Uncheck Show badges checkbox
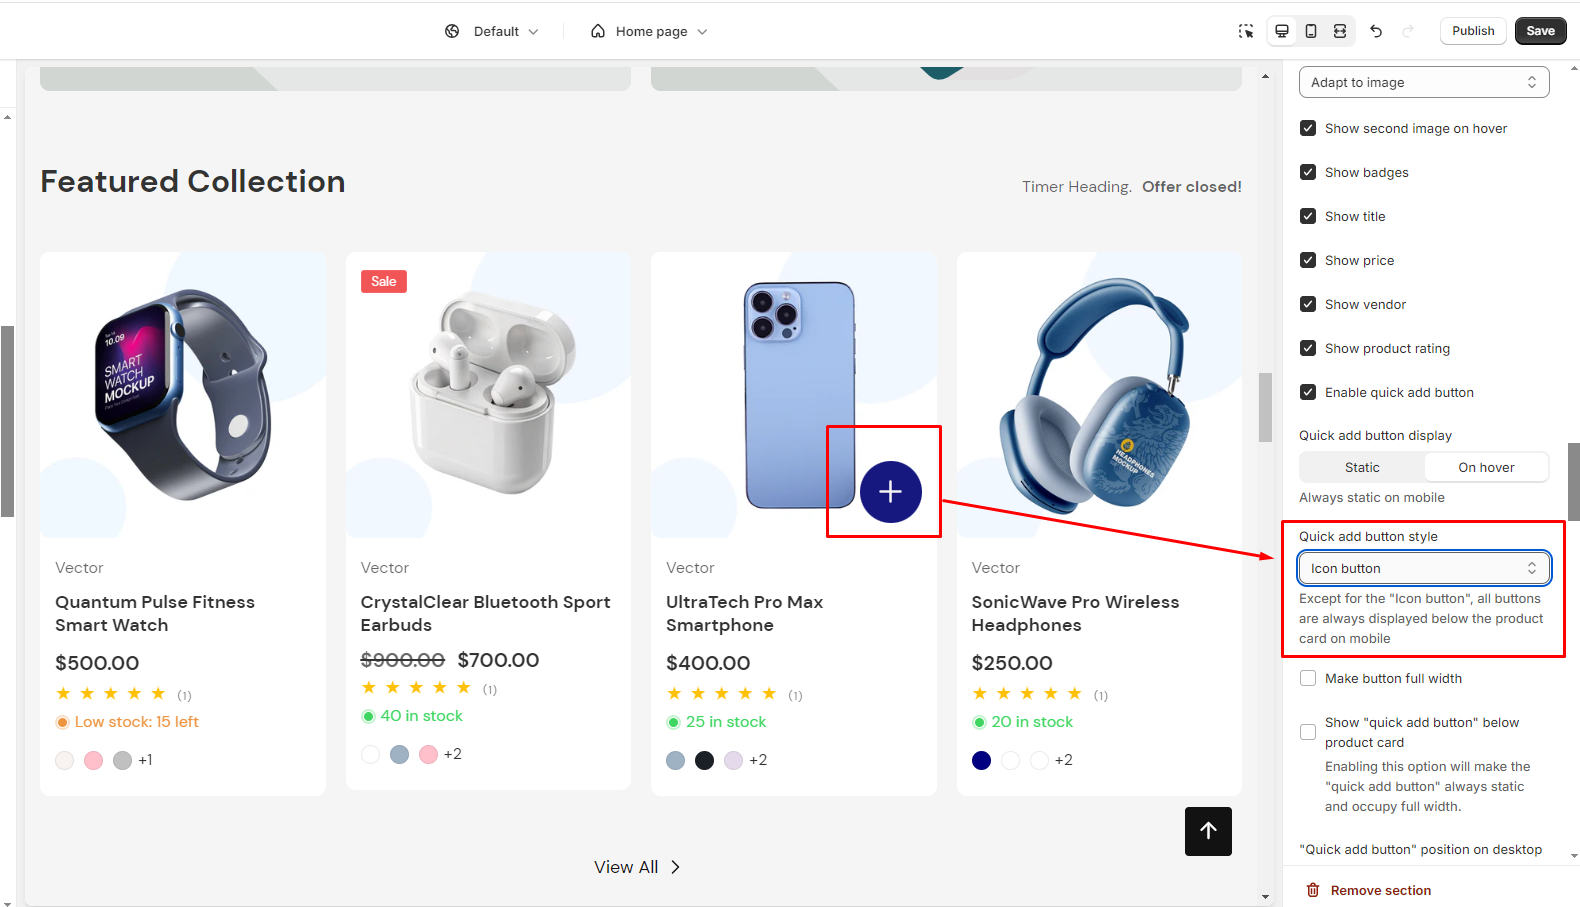Screen dimensions: 1580x907 [1307, 172]
